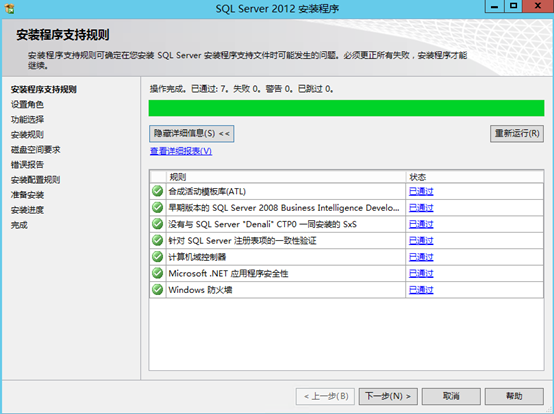Click green check icon for 注册表项的一致性验证 row
The width and height of the screenshot is (554, 414).
point(157,240)
